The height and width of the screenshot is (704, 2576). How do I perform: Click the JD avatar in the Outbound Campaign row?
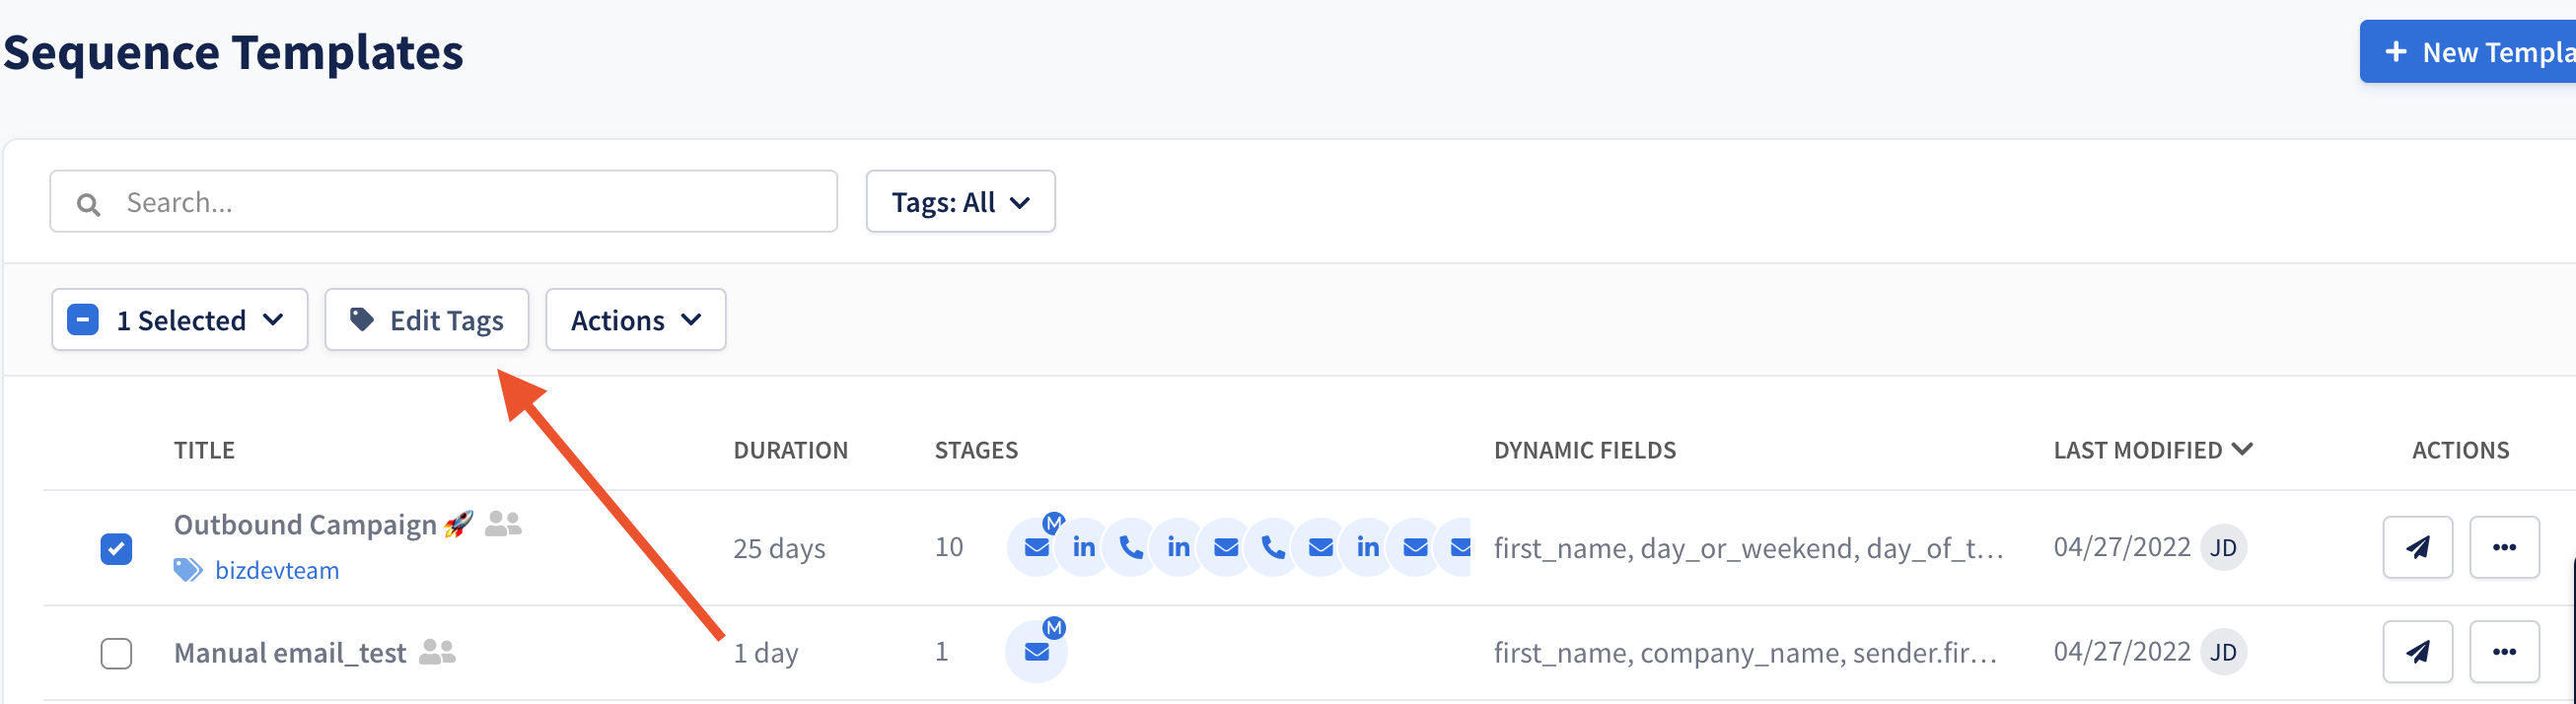pyautogui.click(x=2223, y=547)
